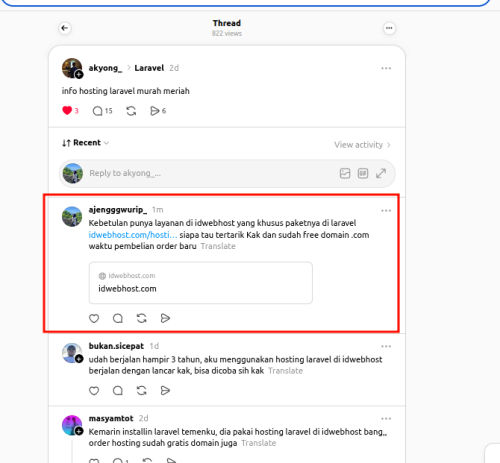Share bukan.sicepat reply
The height and width of the screenshot is (463, 500).
click(165, 390)
